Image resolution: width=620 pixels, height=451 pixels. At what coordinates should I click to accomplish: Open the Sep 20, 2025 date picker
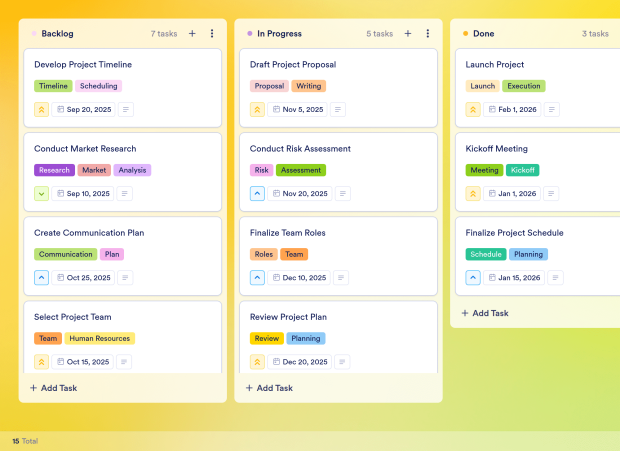[83, 109]
